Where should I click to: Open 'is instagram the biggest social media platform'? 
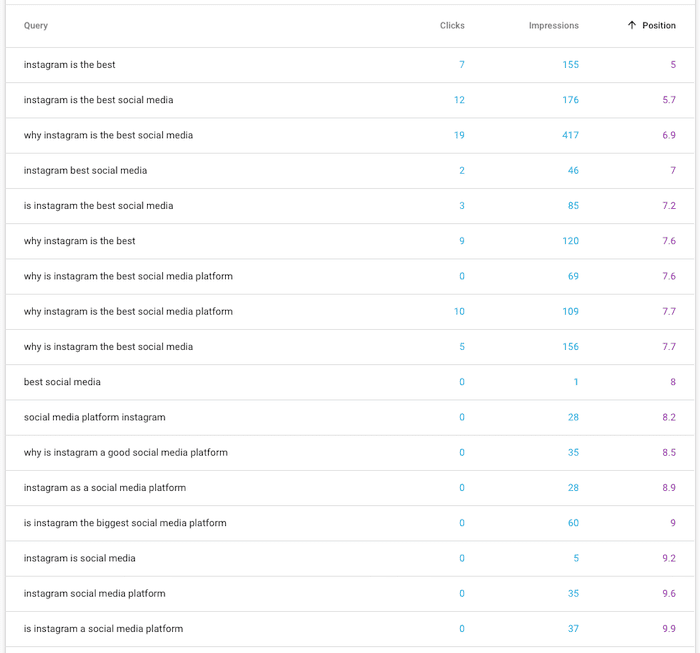tap(125, 523)
